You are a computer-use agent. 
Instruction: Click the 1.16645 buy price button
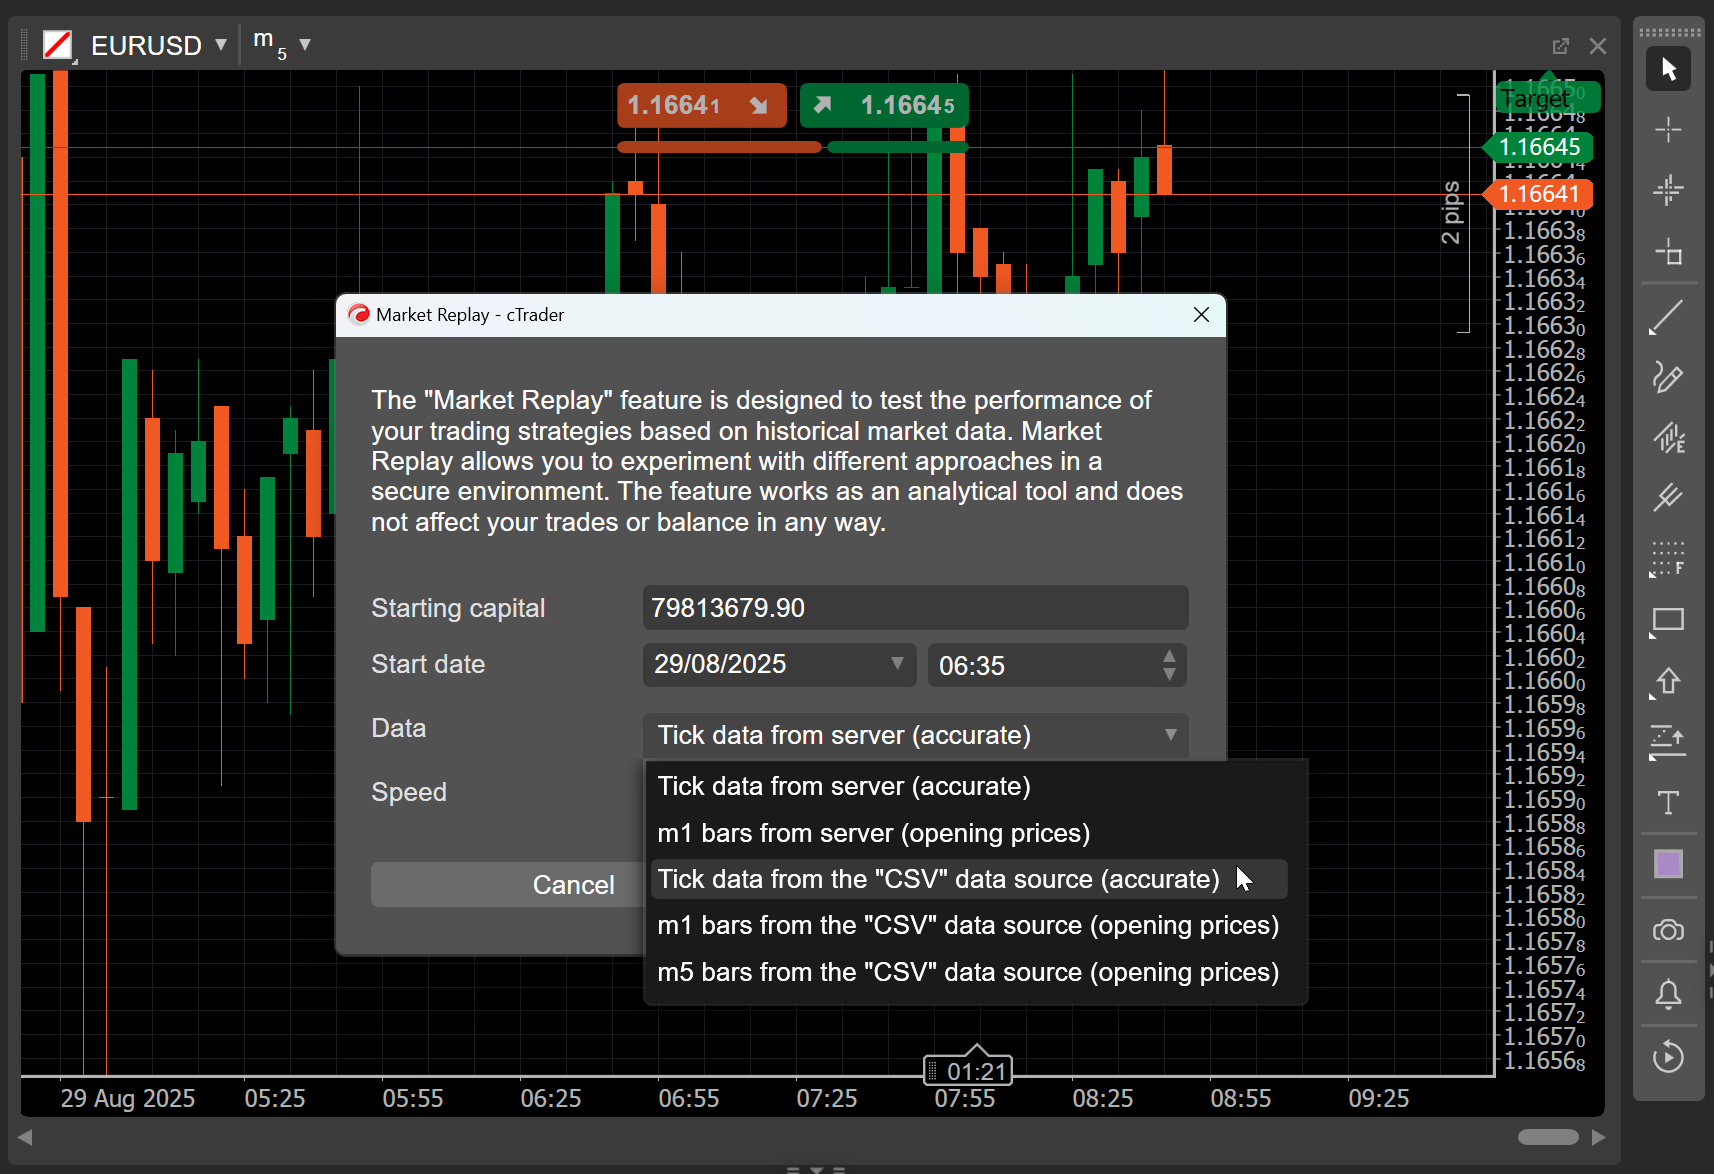(884, 105)
